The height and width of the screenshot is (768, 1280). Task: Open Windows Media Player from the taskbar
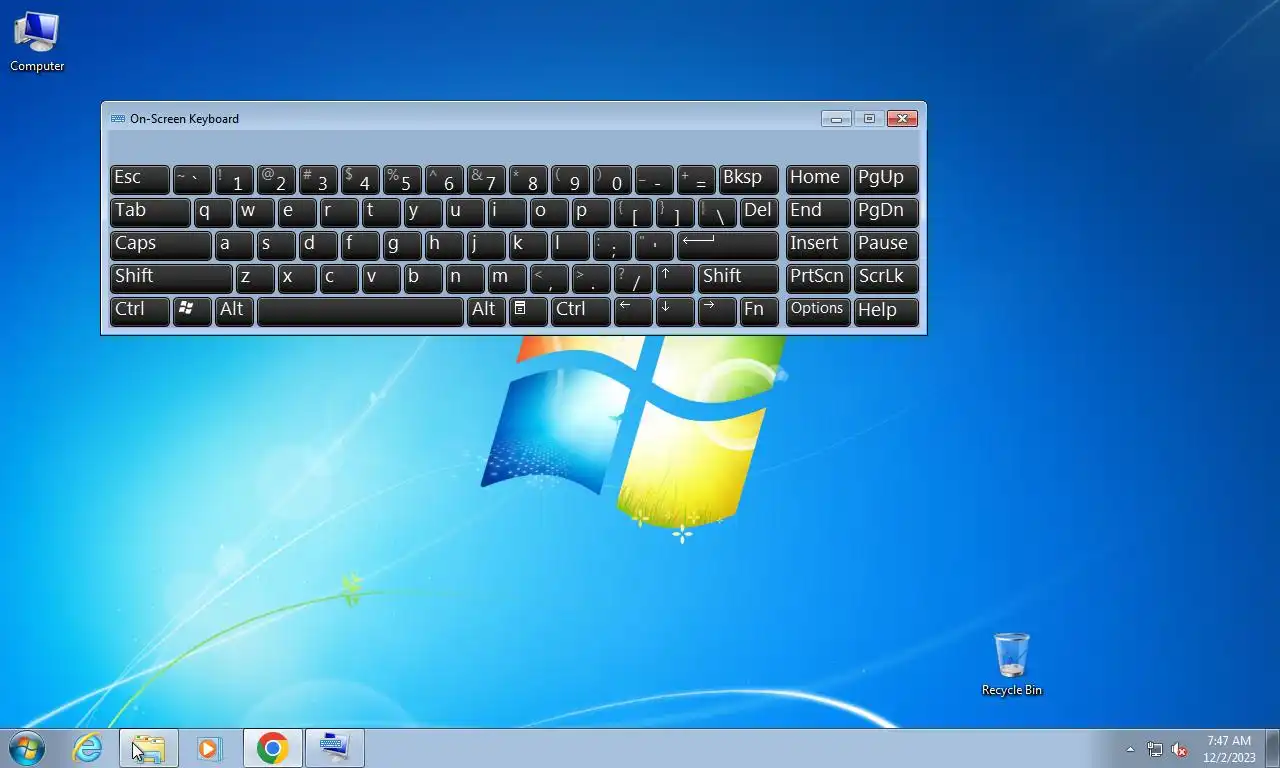click(209, 748)
